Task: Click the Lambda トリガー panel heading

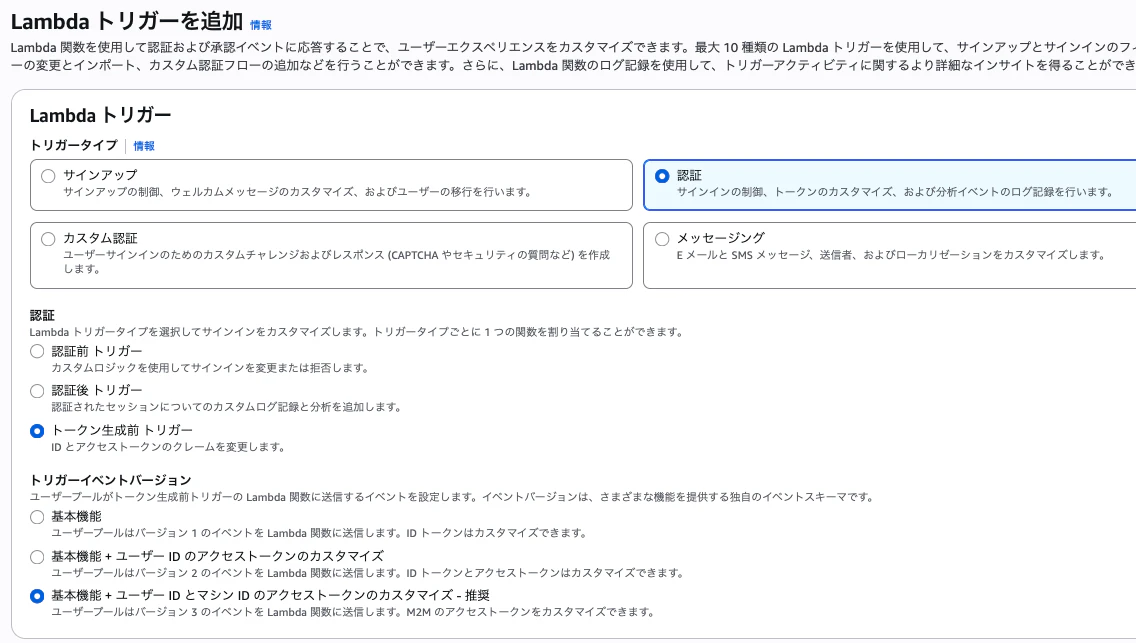Action: tap(100, 114)
